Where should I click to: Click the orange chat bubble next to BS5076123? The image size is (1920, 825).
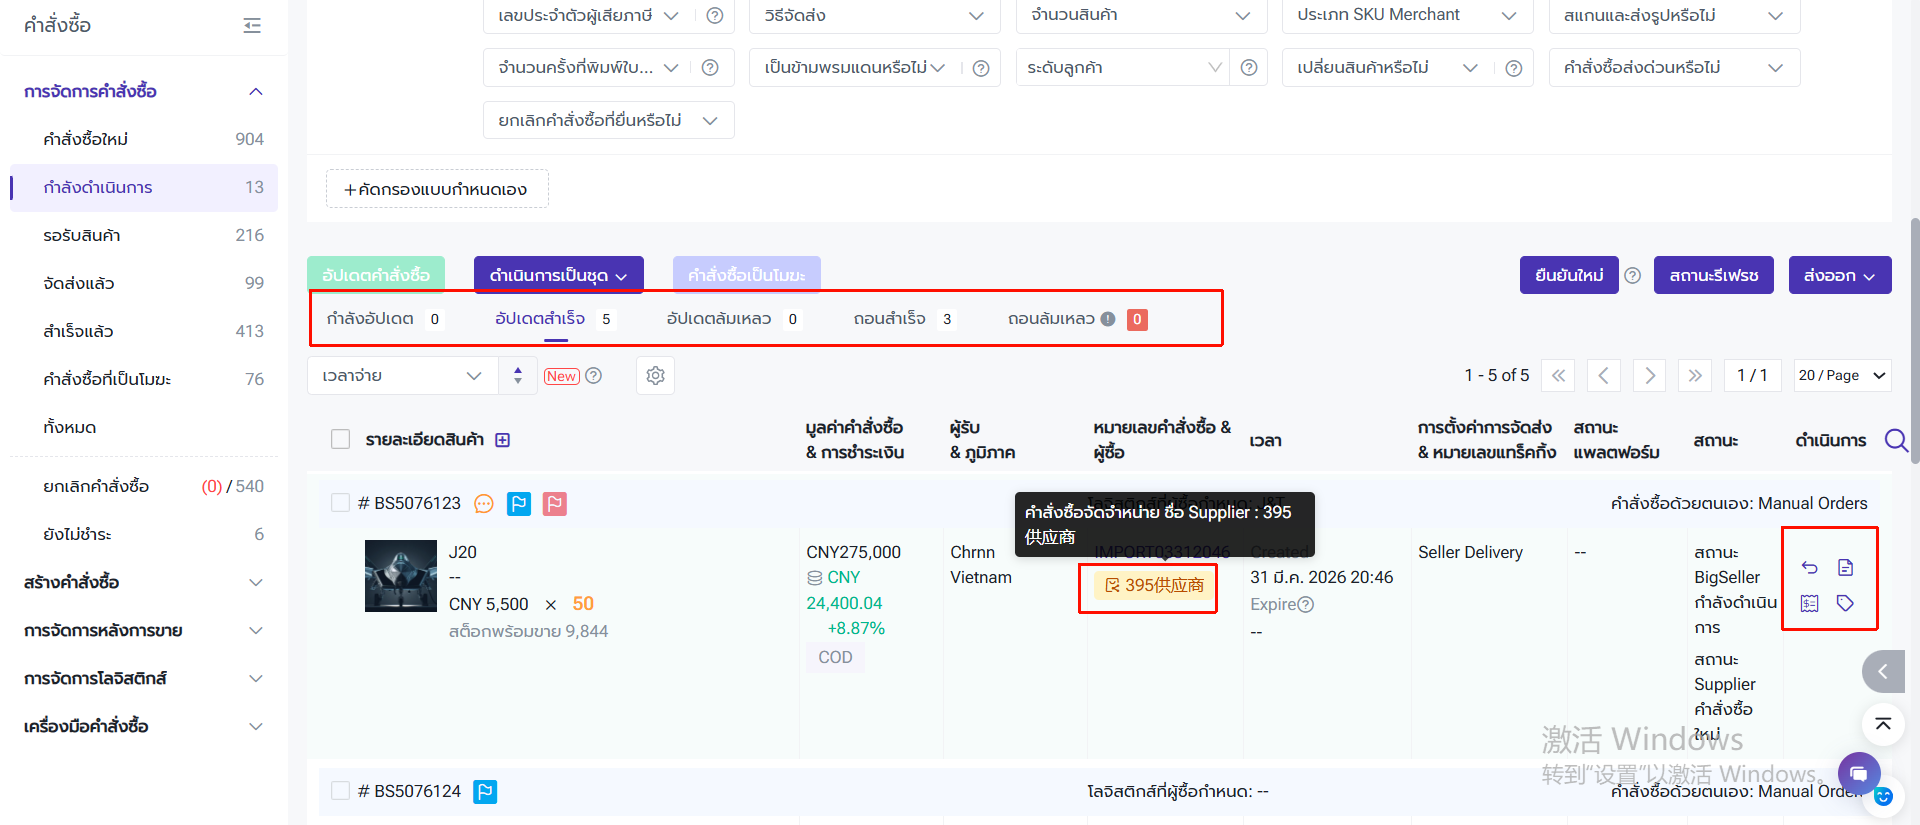coord(484,504)
